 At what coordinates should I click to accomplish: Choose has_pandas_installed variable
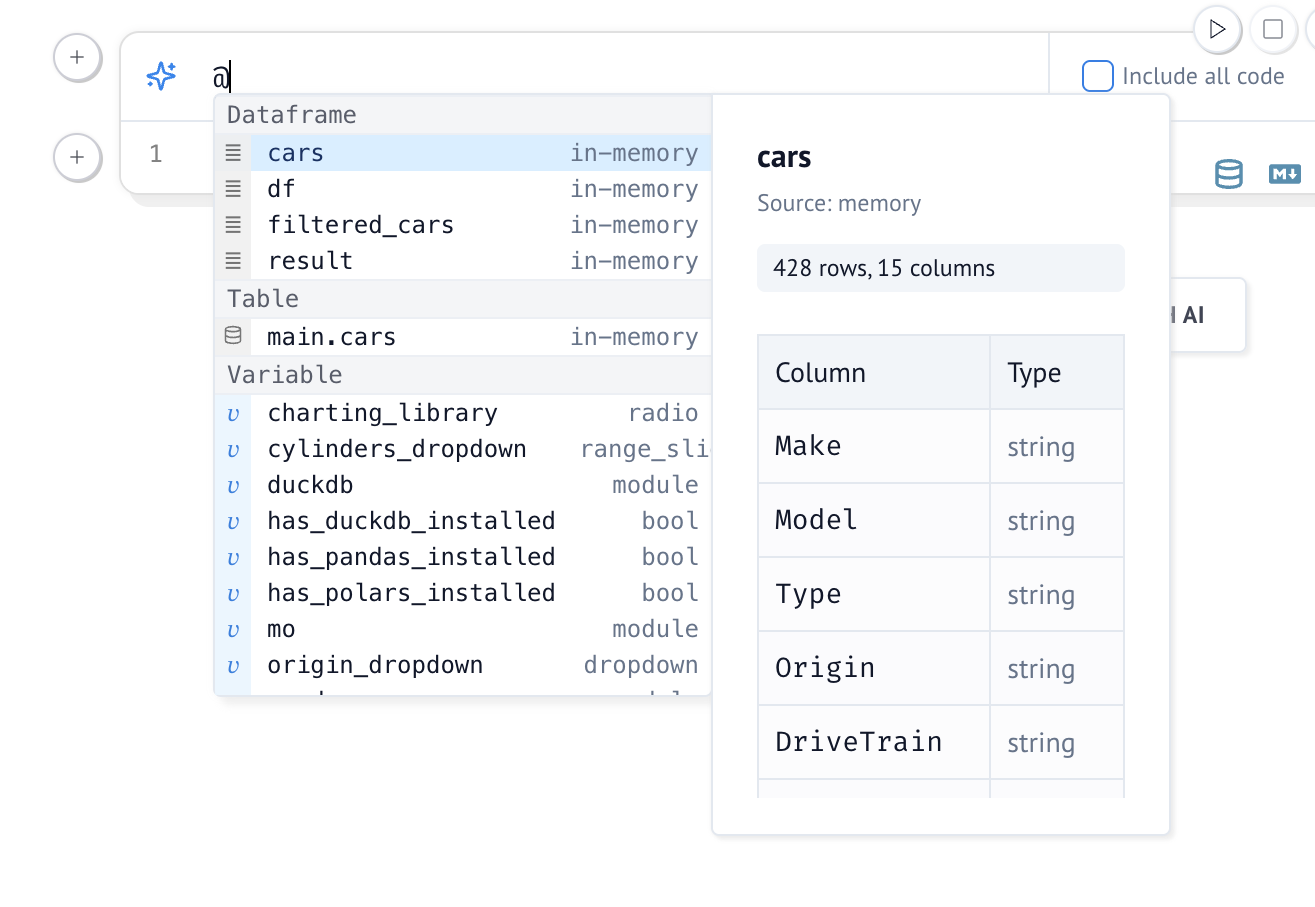[x=463, y=557]
